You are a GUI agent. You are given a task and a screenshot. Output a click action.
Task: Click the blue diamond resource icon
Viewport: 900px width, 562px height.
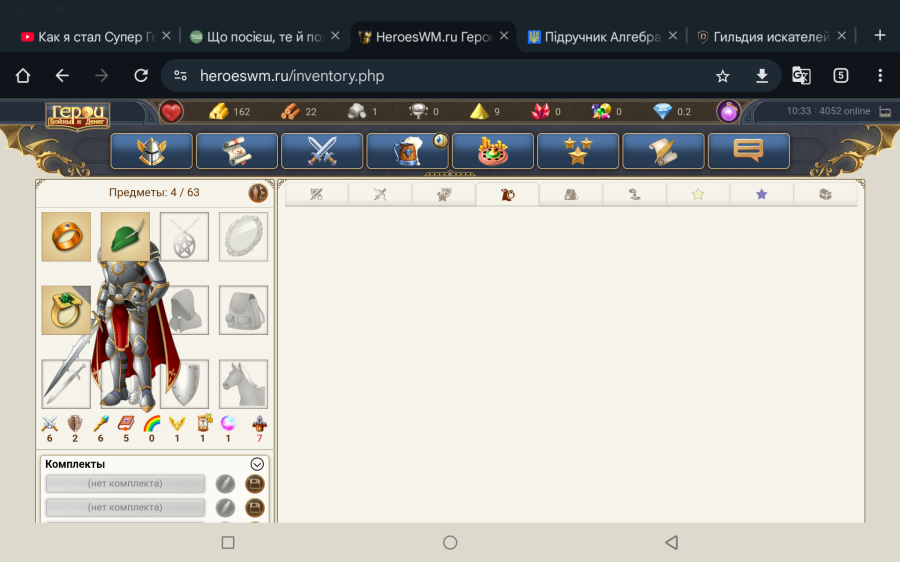pyautogui.click(x=662, y=111)
